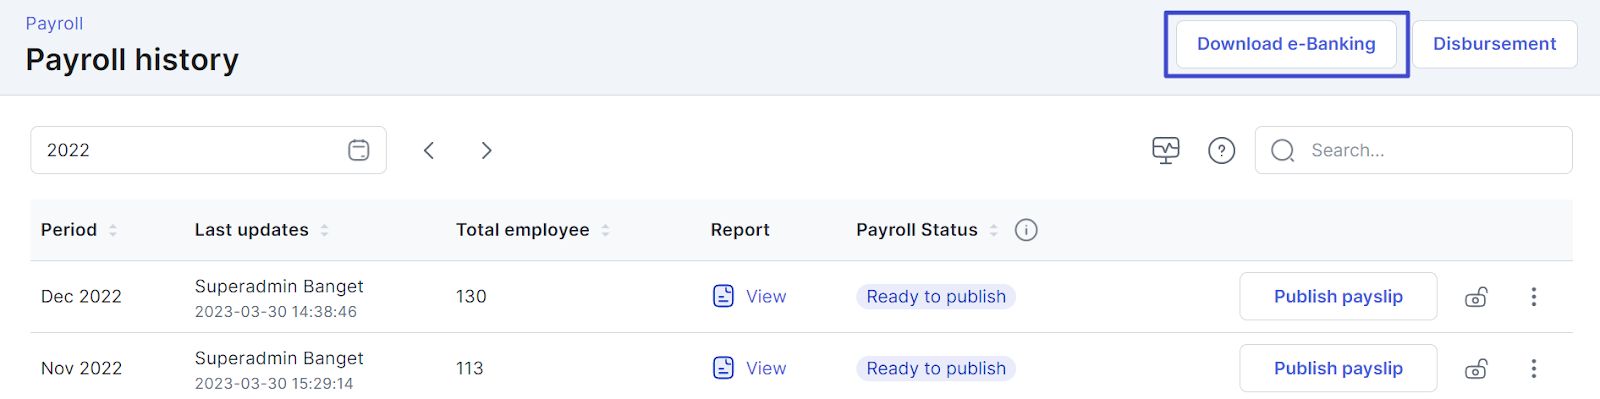Click the Payroll Status info icon
Viewport: 1600px width, 399px height.
[x=1026, y=230]
